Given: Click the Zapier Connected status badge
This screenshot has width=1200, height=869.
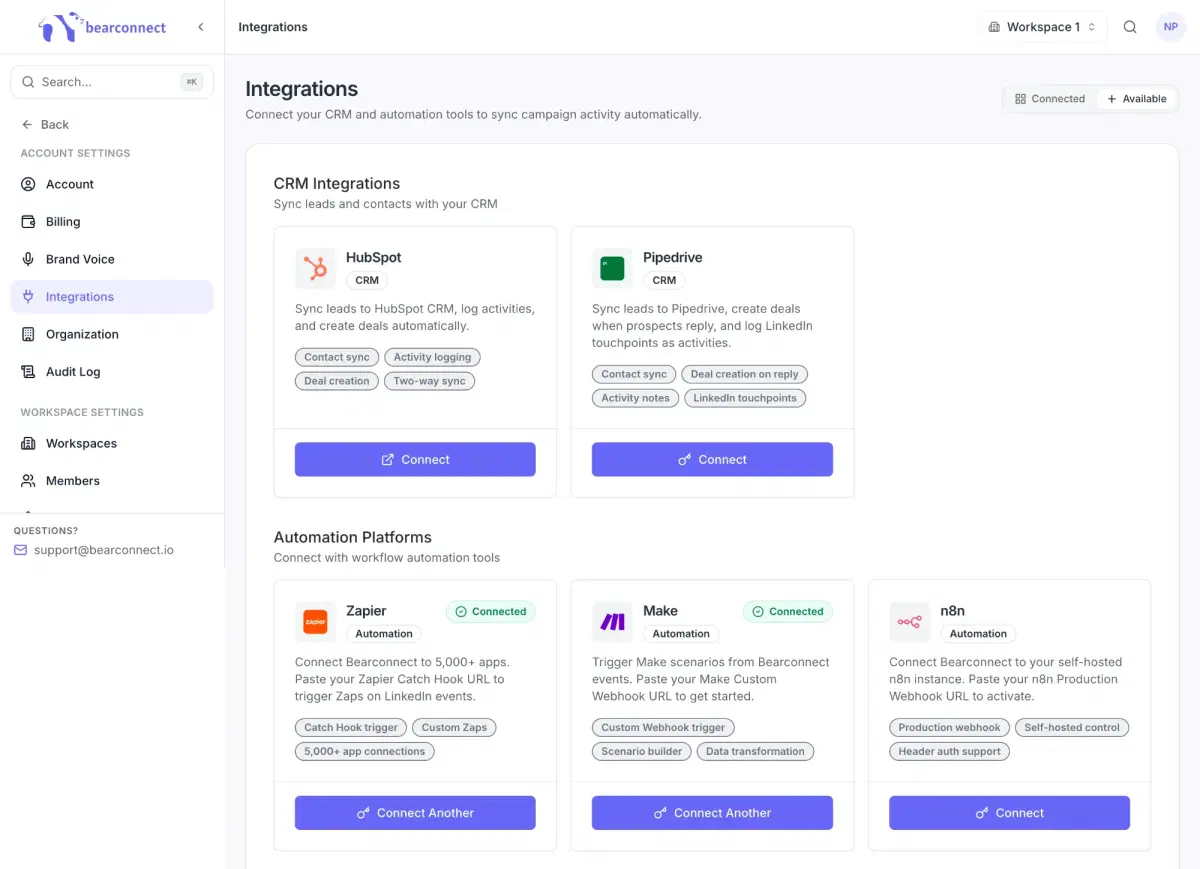Looking at the screenshot, I should tap(491, 611).
